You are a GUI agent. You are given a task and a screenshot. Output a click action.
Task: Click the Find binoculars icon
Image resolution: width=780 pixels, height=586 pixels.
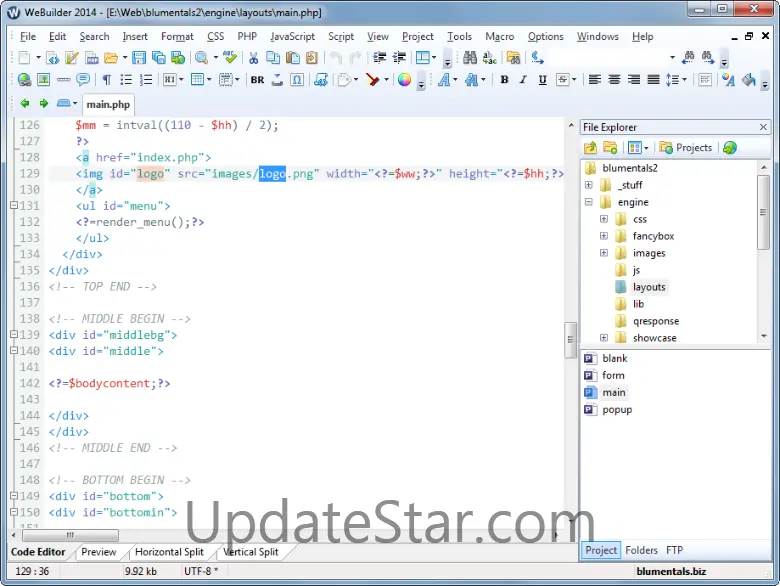pyautogui.click(x=470, y=58)
